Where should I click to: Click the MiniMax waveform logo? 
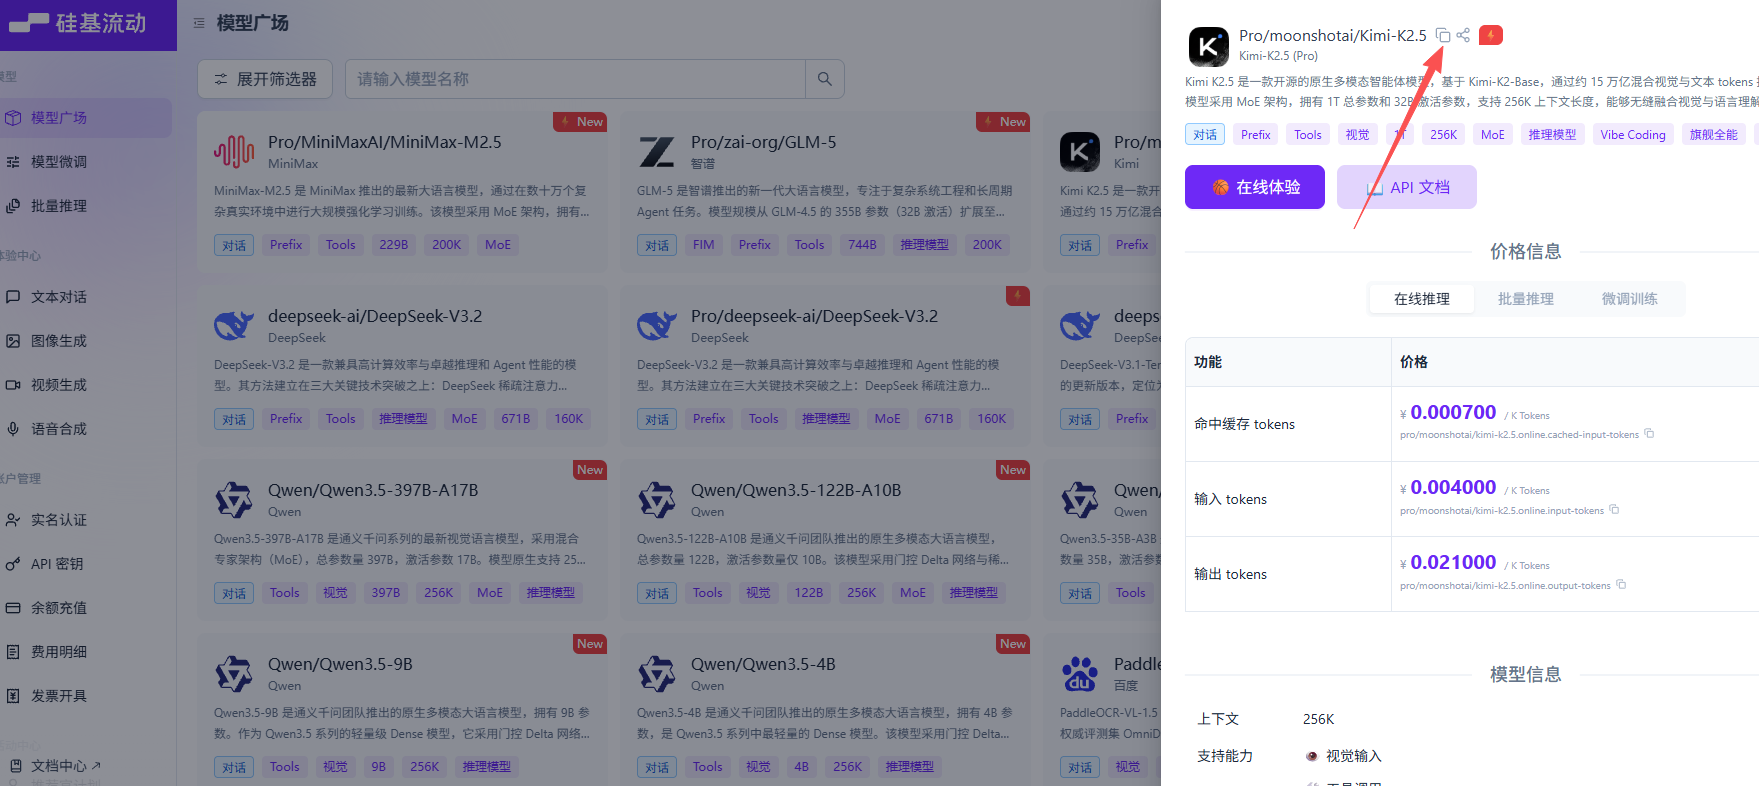pos(234,152)
